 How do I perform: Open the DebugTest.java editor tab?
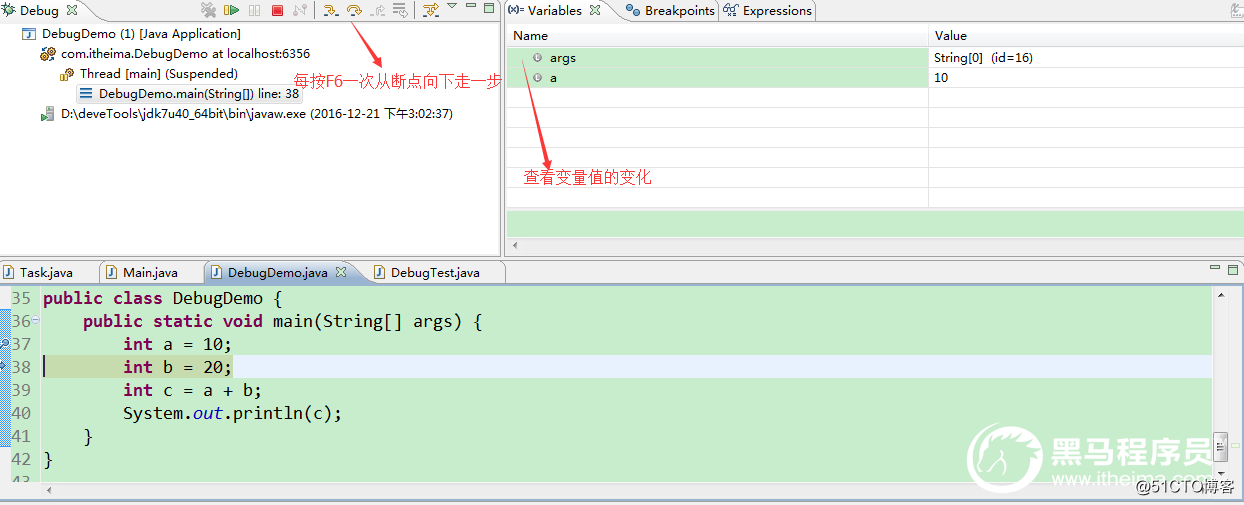pos(435,272)
